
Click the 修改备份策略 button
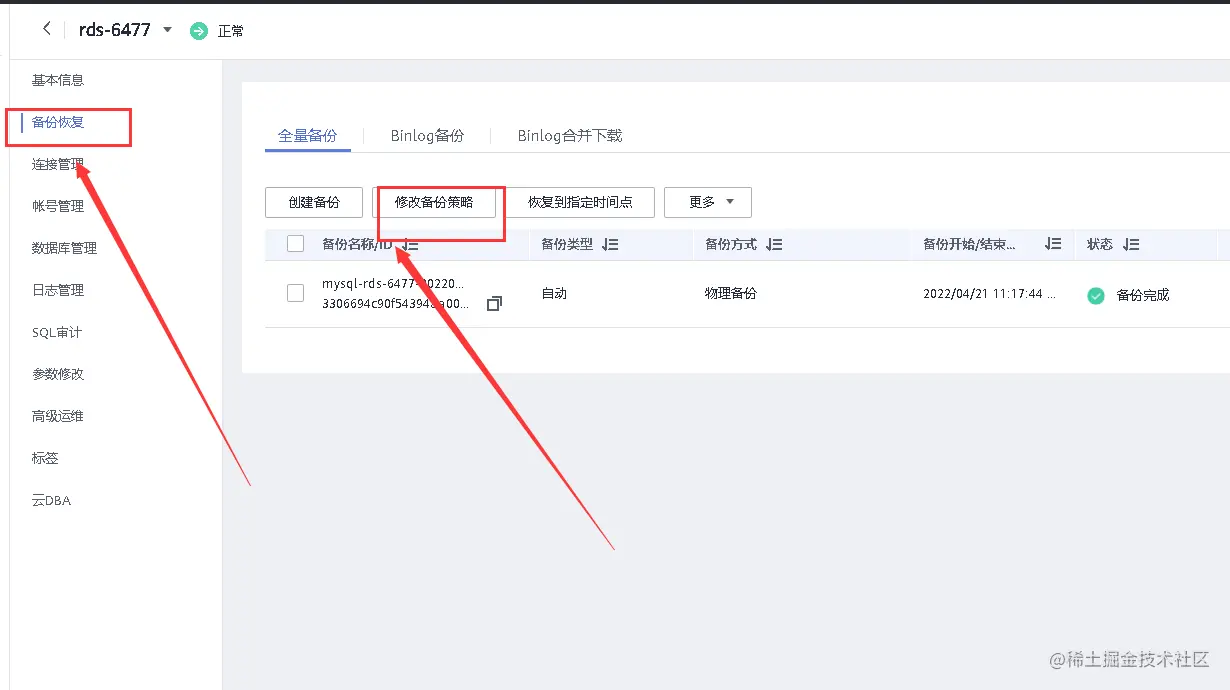pos(434,202)
